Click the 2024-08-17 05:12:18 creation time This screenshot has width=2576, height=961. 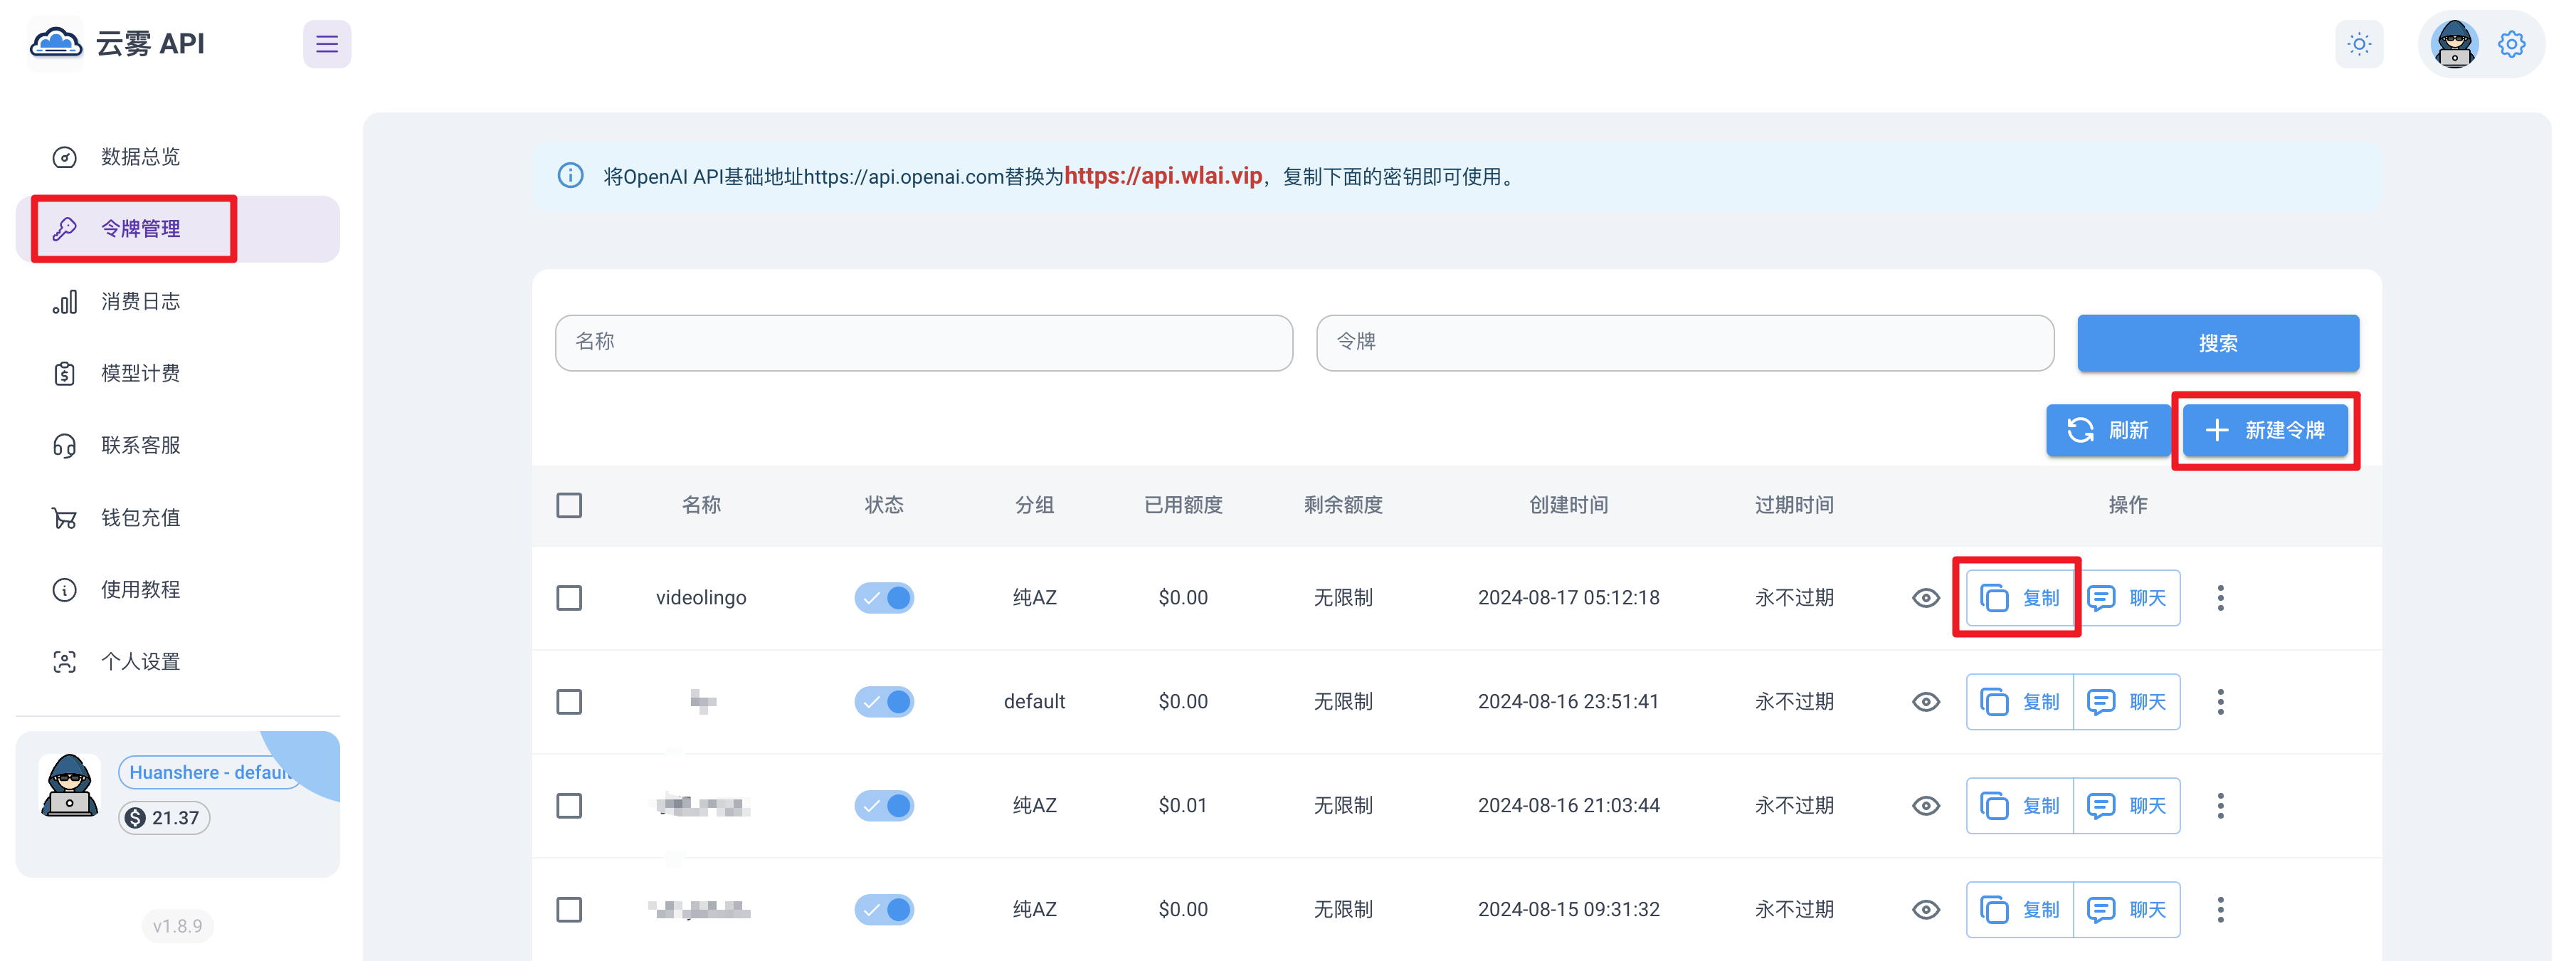(1568, 598)
